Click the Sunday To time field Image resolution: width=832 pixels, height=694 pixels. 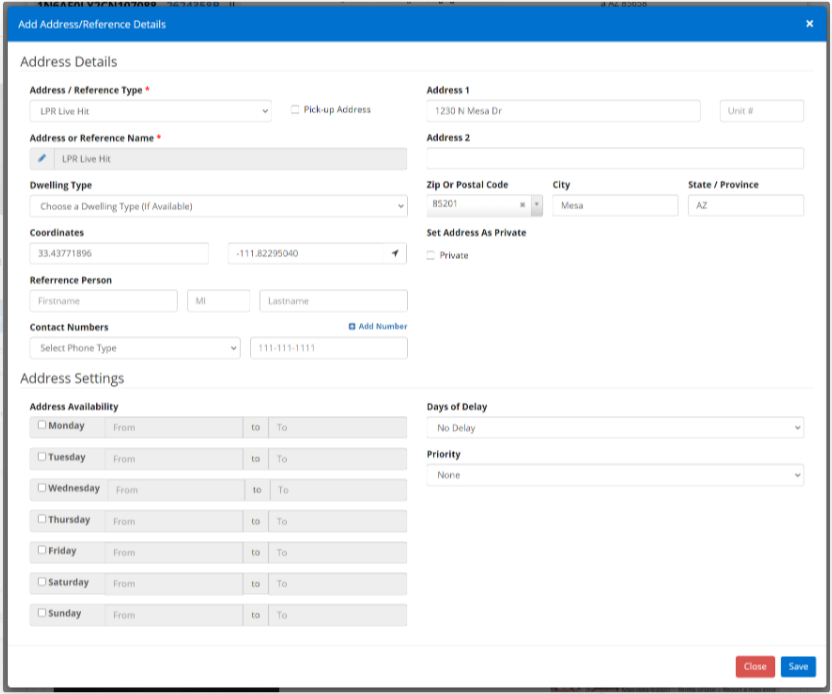coord(337,615)
